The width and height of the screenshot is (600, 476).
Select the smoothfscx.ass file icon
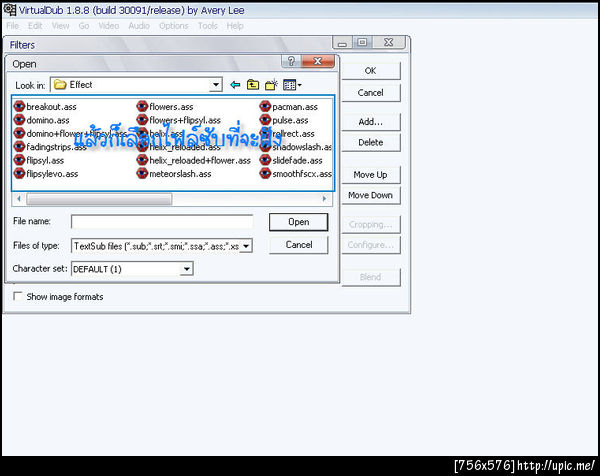point(265,173)
